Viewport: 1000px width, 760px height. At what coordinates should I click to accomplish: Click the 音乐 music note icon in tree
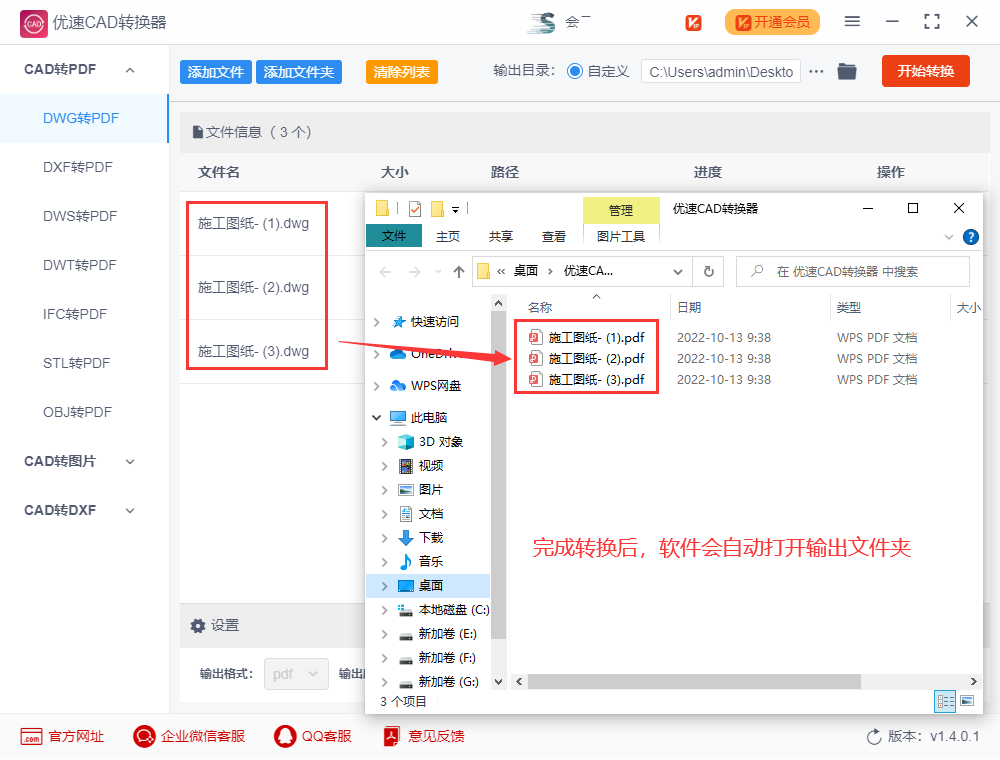406,562
